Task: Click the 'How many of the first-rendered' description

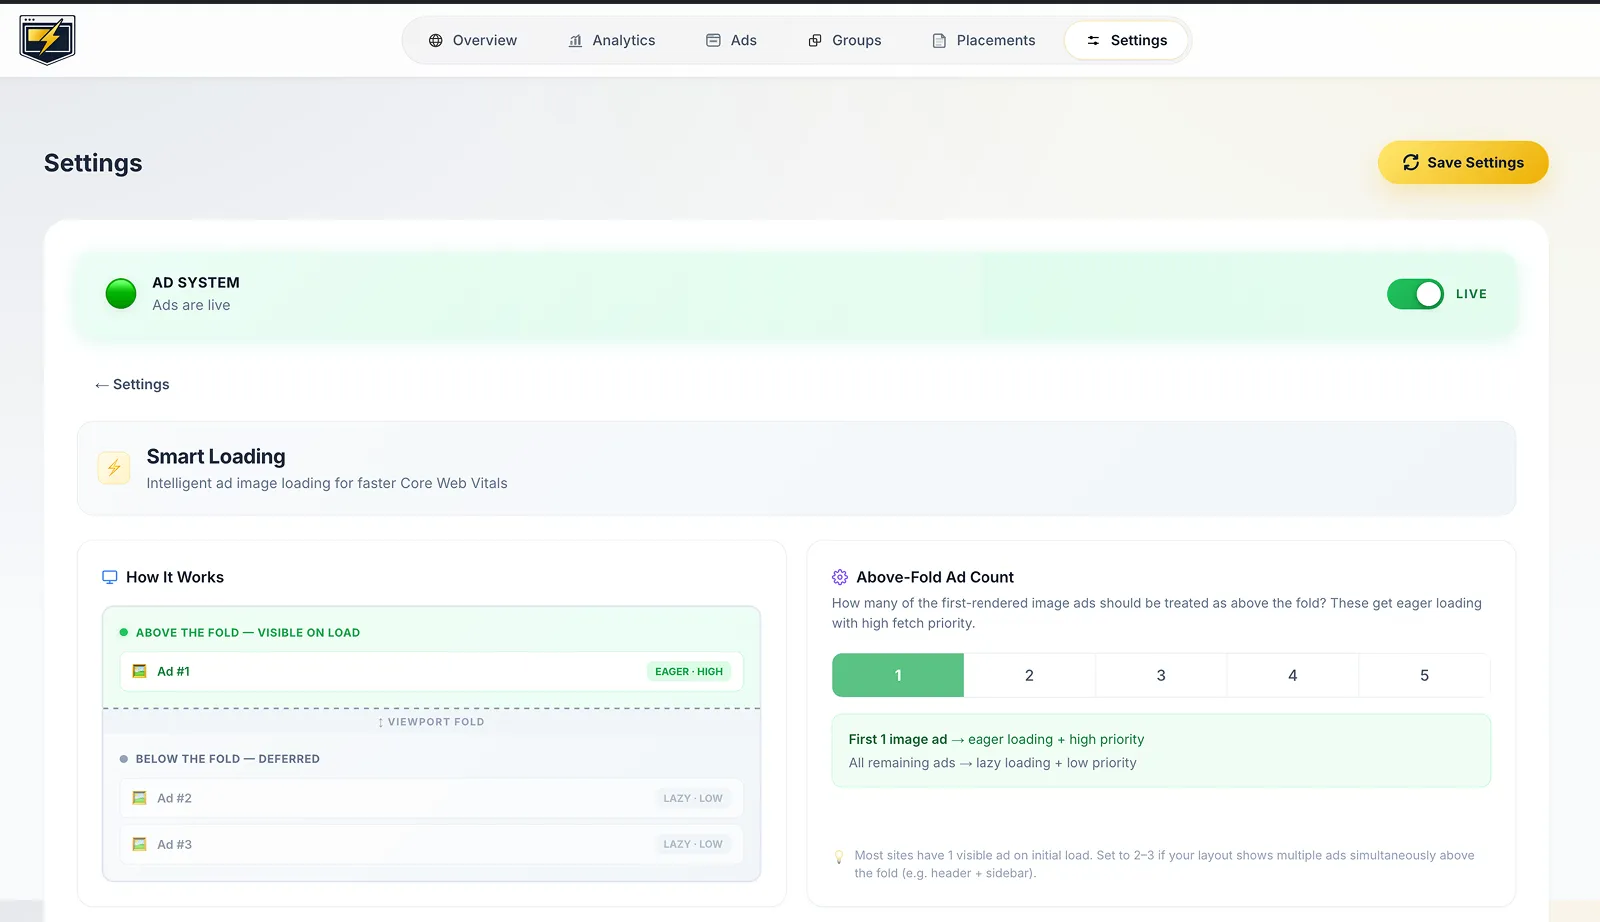Action: [x=1157, y=613]
